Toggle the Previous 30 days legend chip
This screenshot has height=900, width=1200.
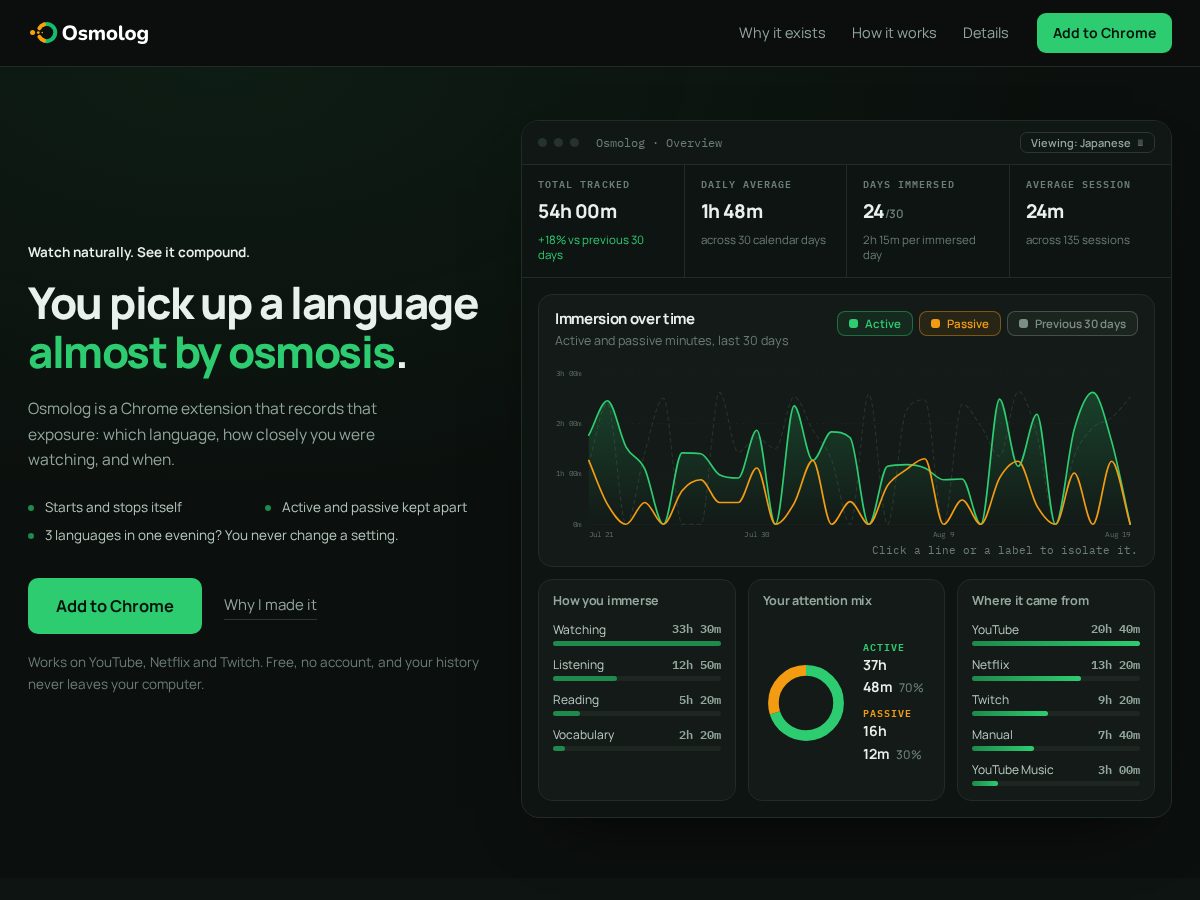(x=1072, y=324)
